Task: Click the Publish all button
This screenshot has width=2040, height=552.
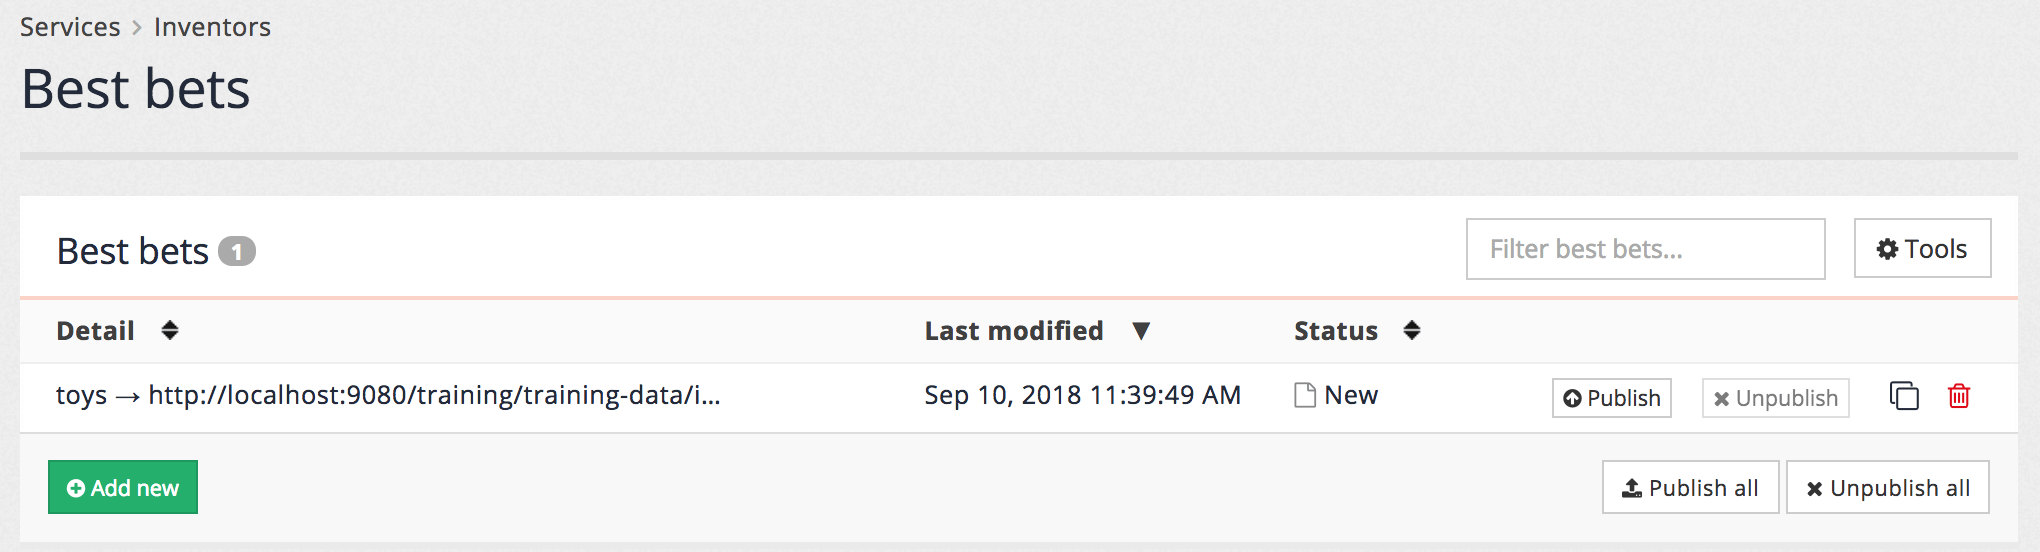Action: pyautogui.click(x=1690, y=487)
